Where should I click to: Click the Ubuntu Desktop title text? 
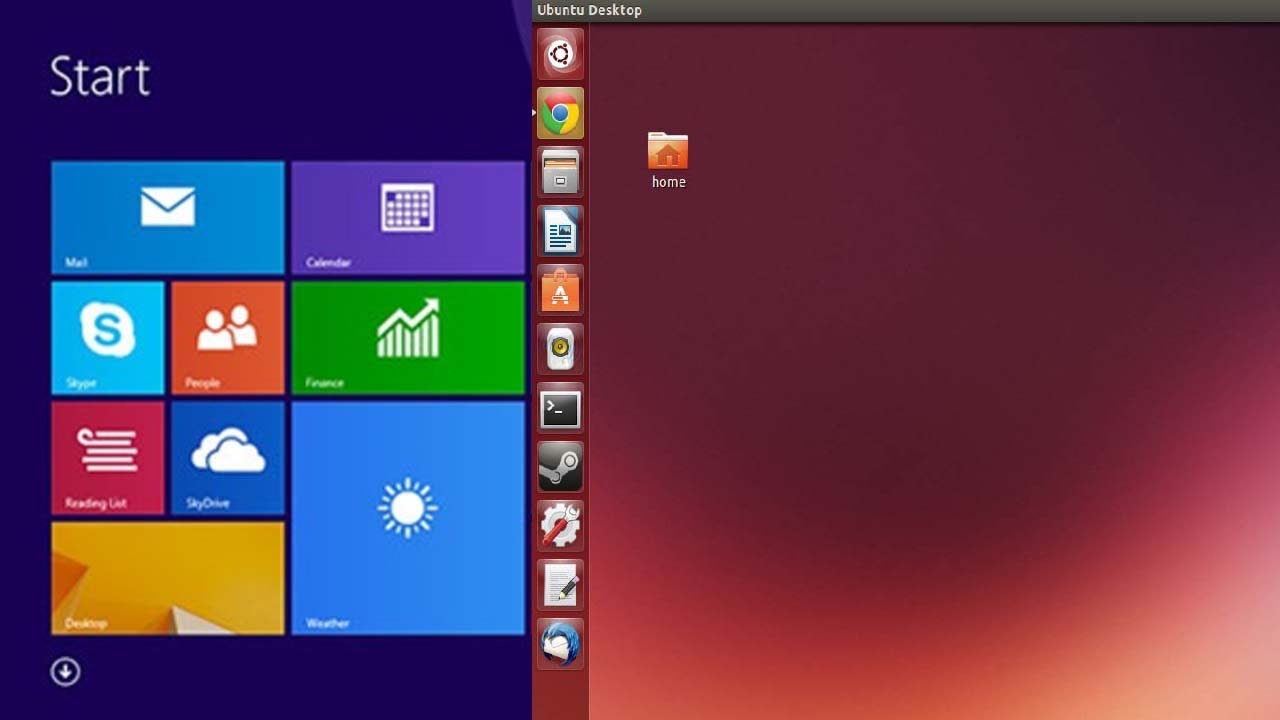click(589, 10)
